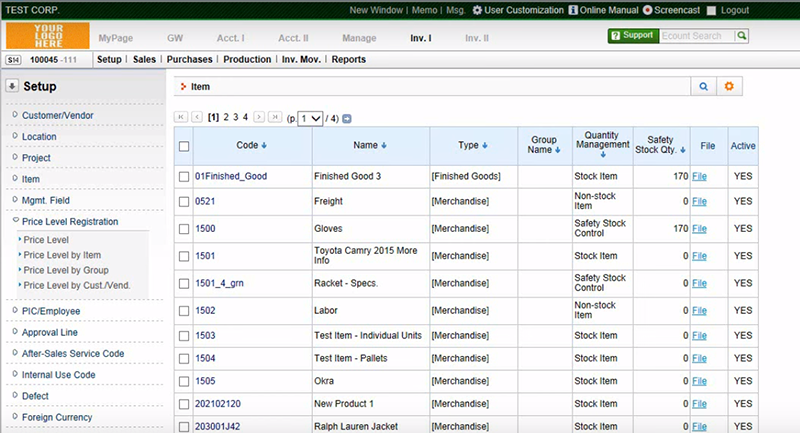This screenshot has height=433, width=800.
Task: Switch to the Inv. II tab
Action: point(477,37)
